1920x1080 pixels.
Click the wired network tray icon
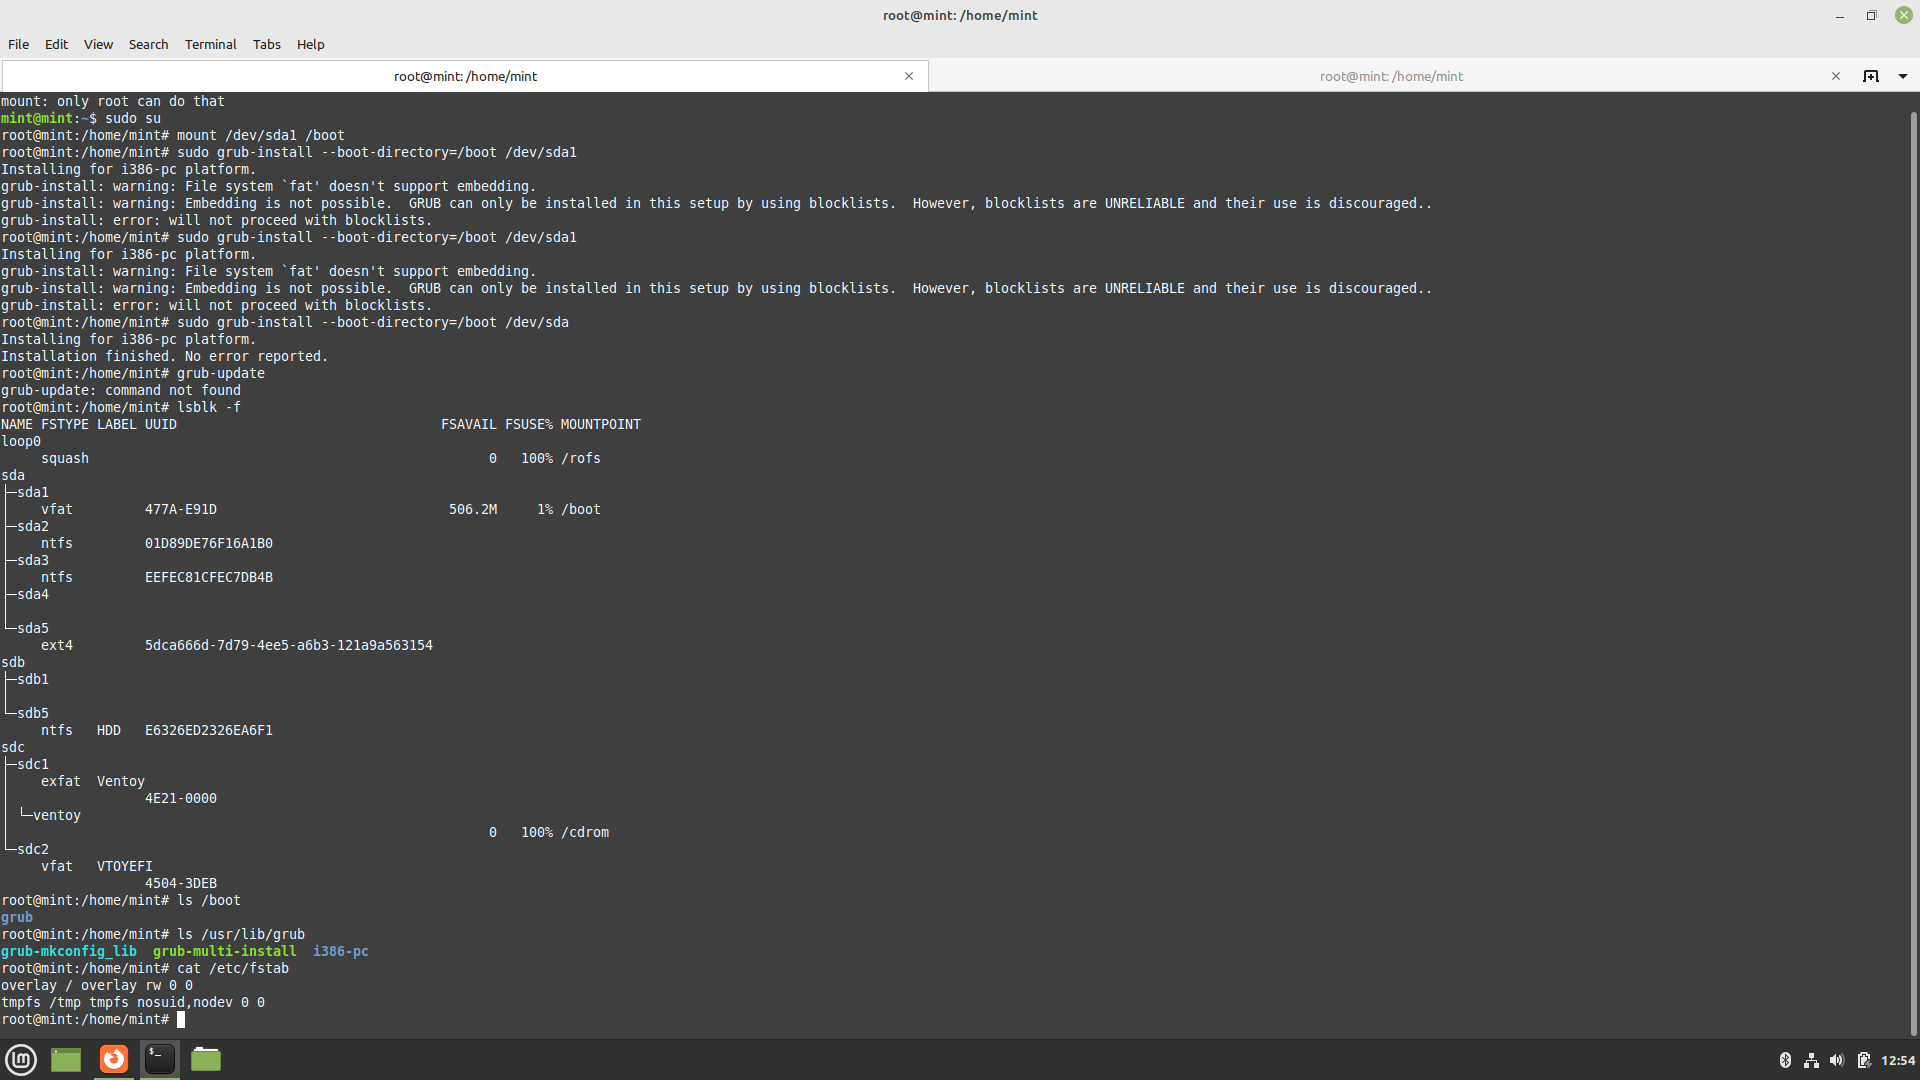click(x=1811, y=1060)
